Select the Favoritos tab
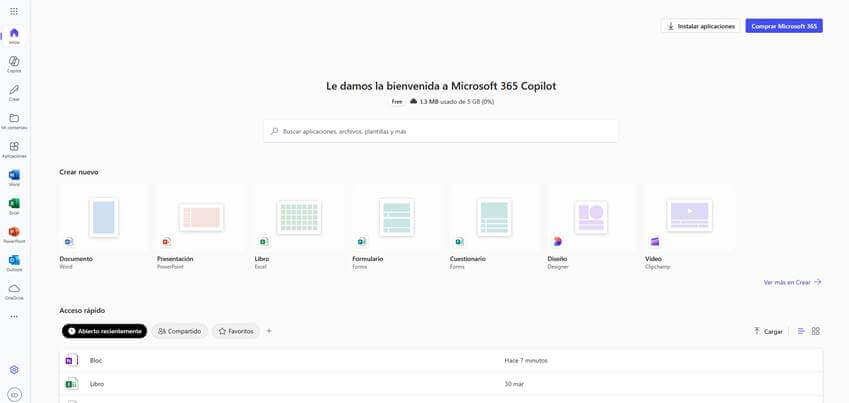 (236, 331)
